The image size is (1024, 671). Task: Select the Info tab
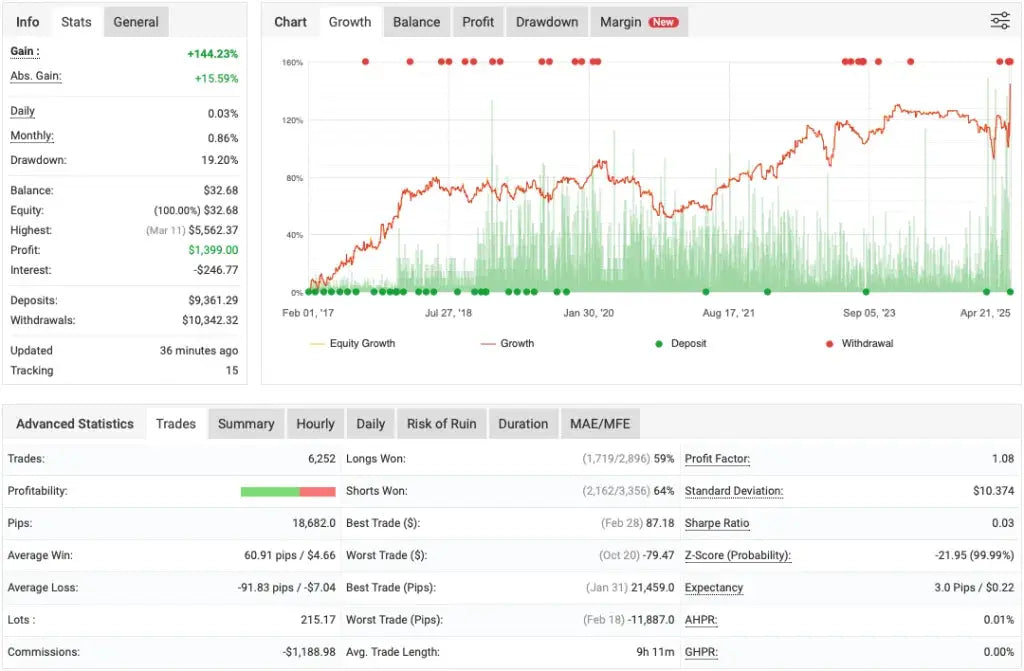pyautogui.click(x=27, y=21)
